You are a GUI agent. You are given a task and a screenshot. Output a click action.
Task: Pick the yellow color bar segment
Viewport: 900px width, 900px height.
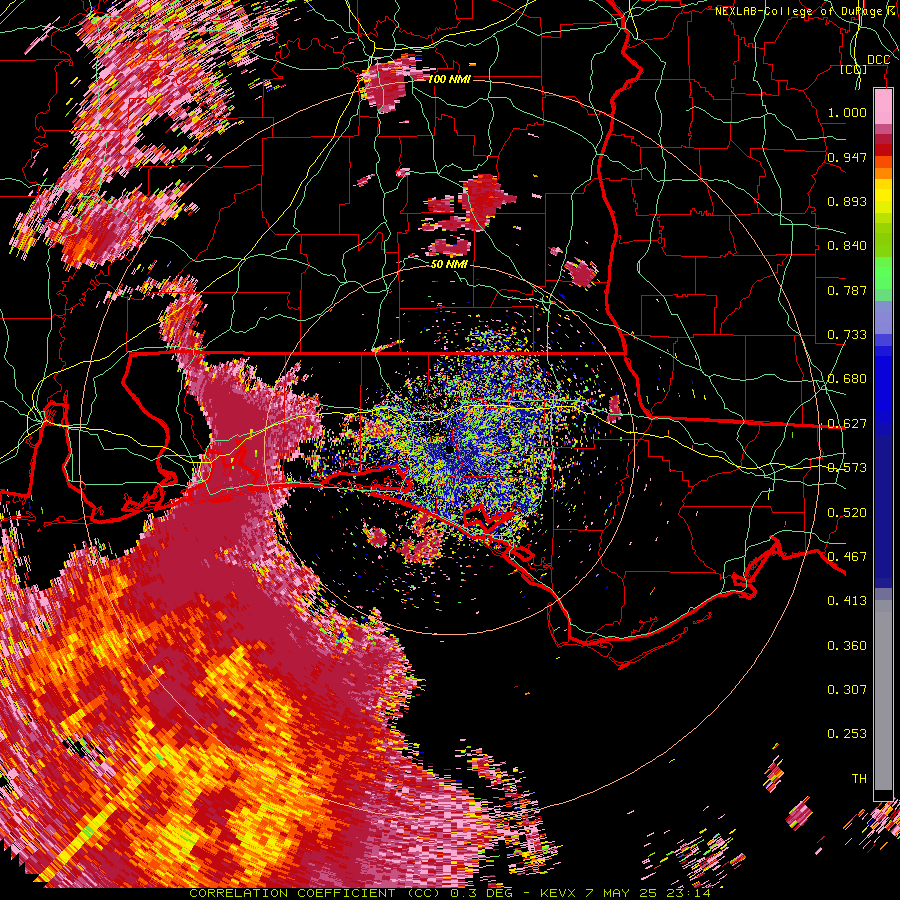883,196
